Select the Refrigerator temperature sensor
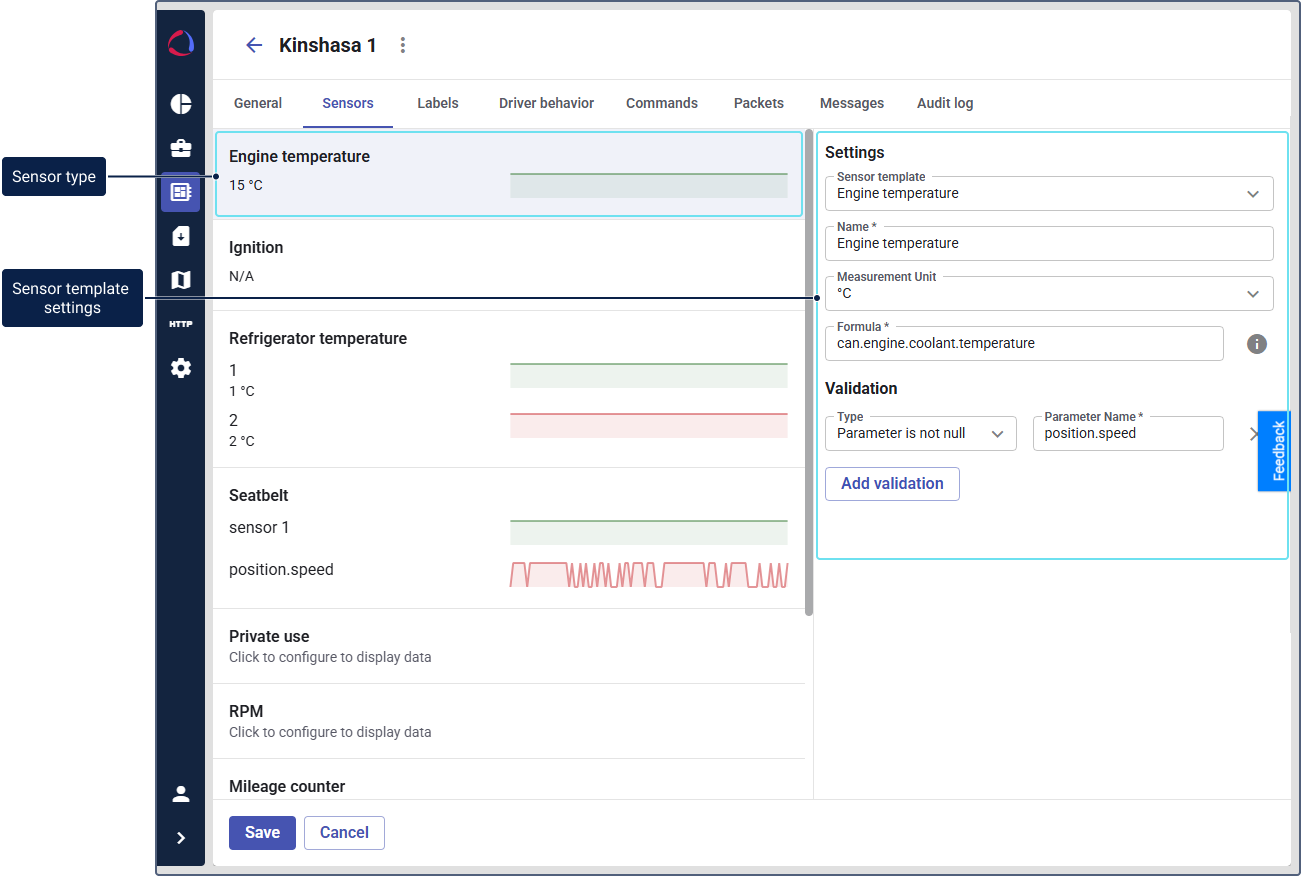 click(x=509, y=389)
